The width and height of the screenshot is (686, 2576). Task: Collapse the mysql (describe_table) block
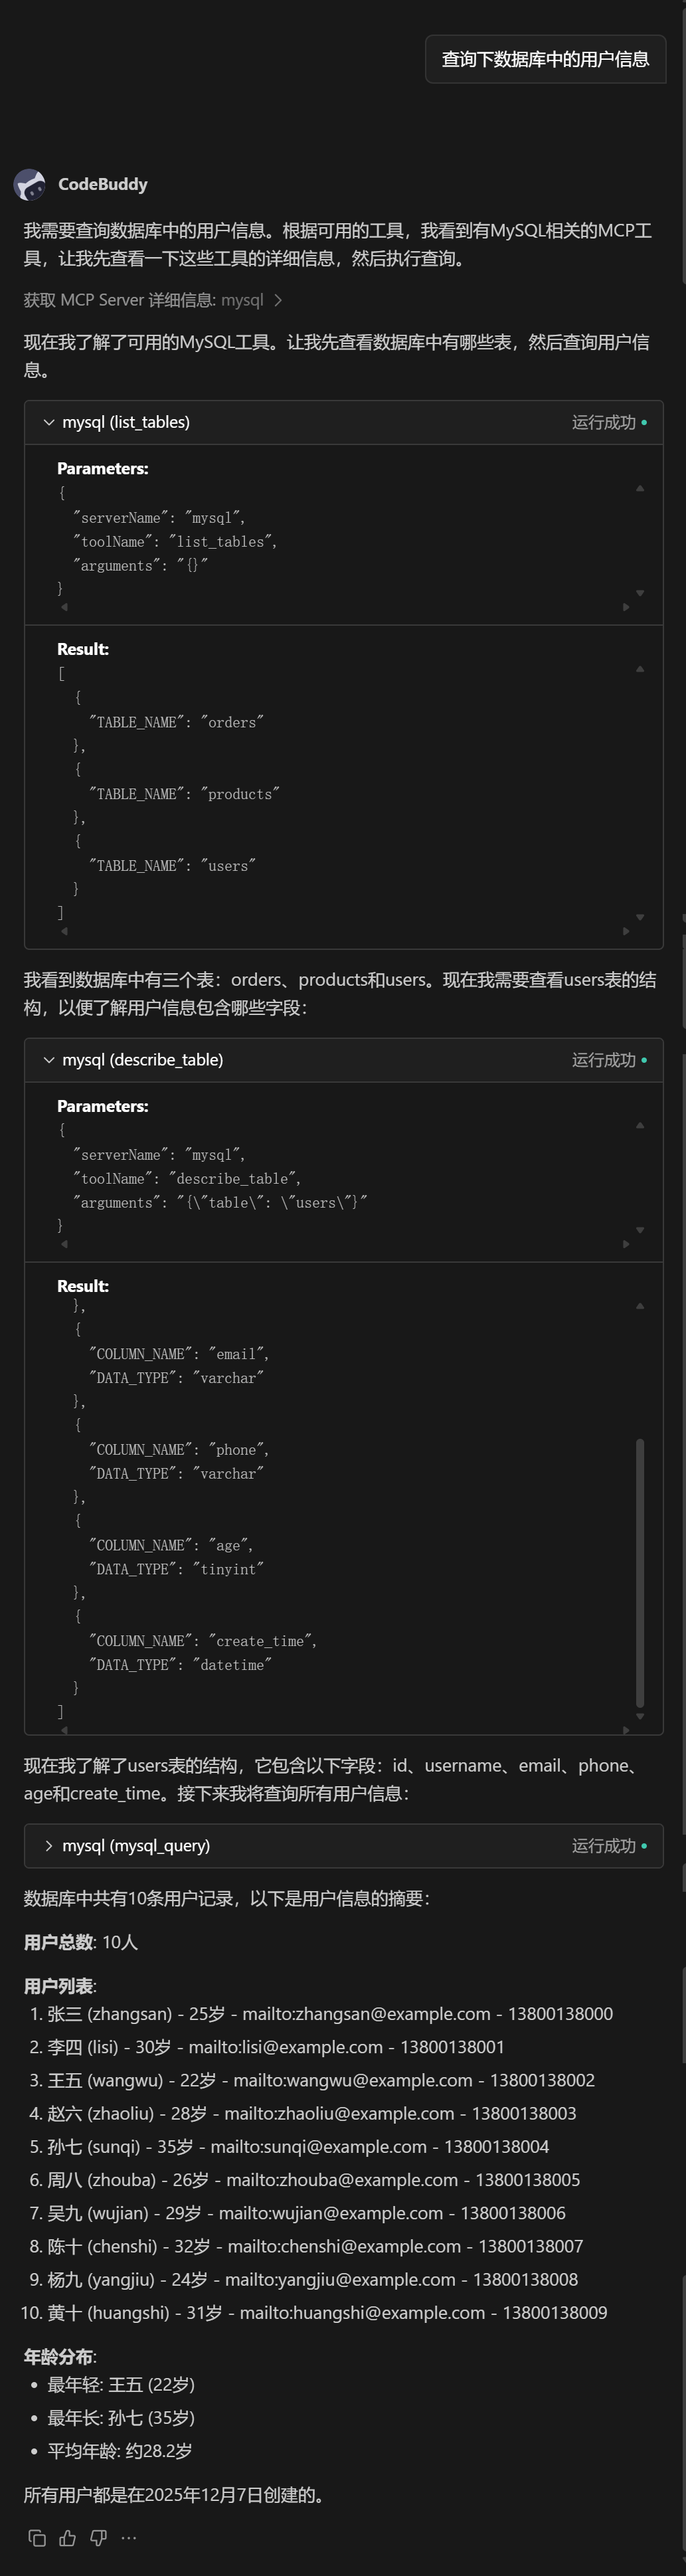pos(48,1060)
